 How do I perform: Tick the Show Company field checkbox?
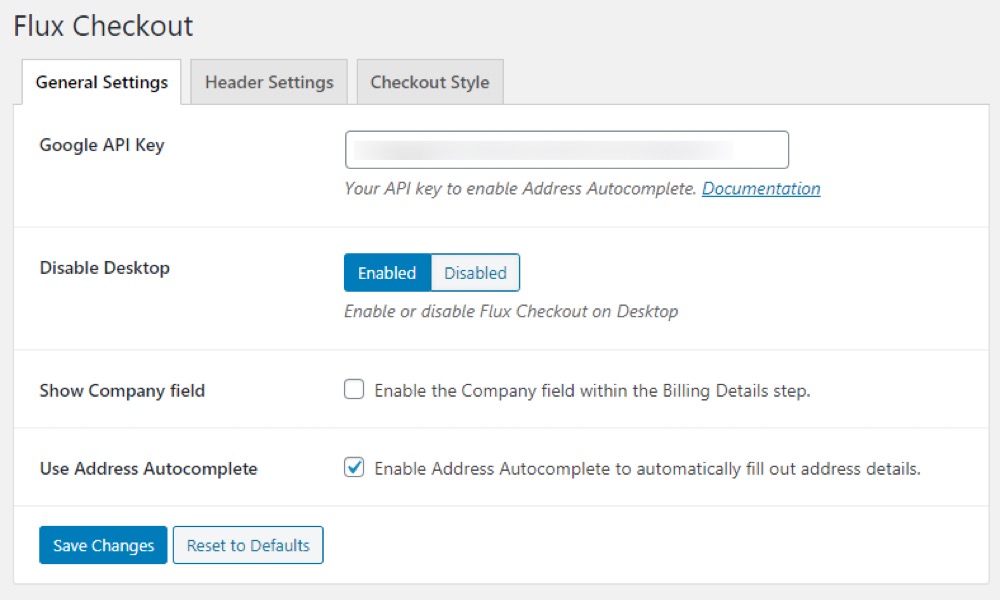click(x=354, y=389)
